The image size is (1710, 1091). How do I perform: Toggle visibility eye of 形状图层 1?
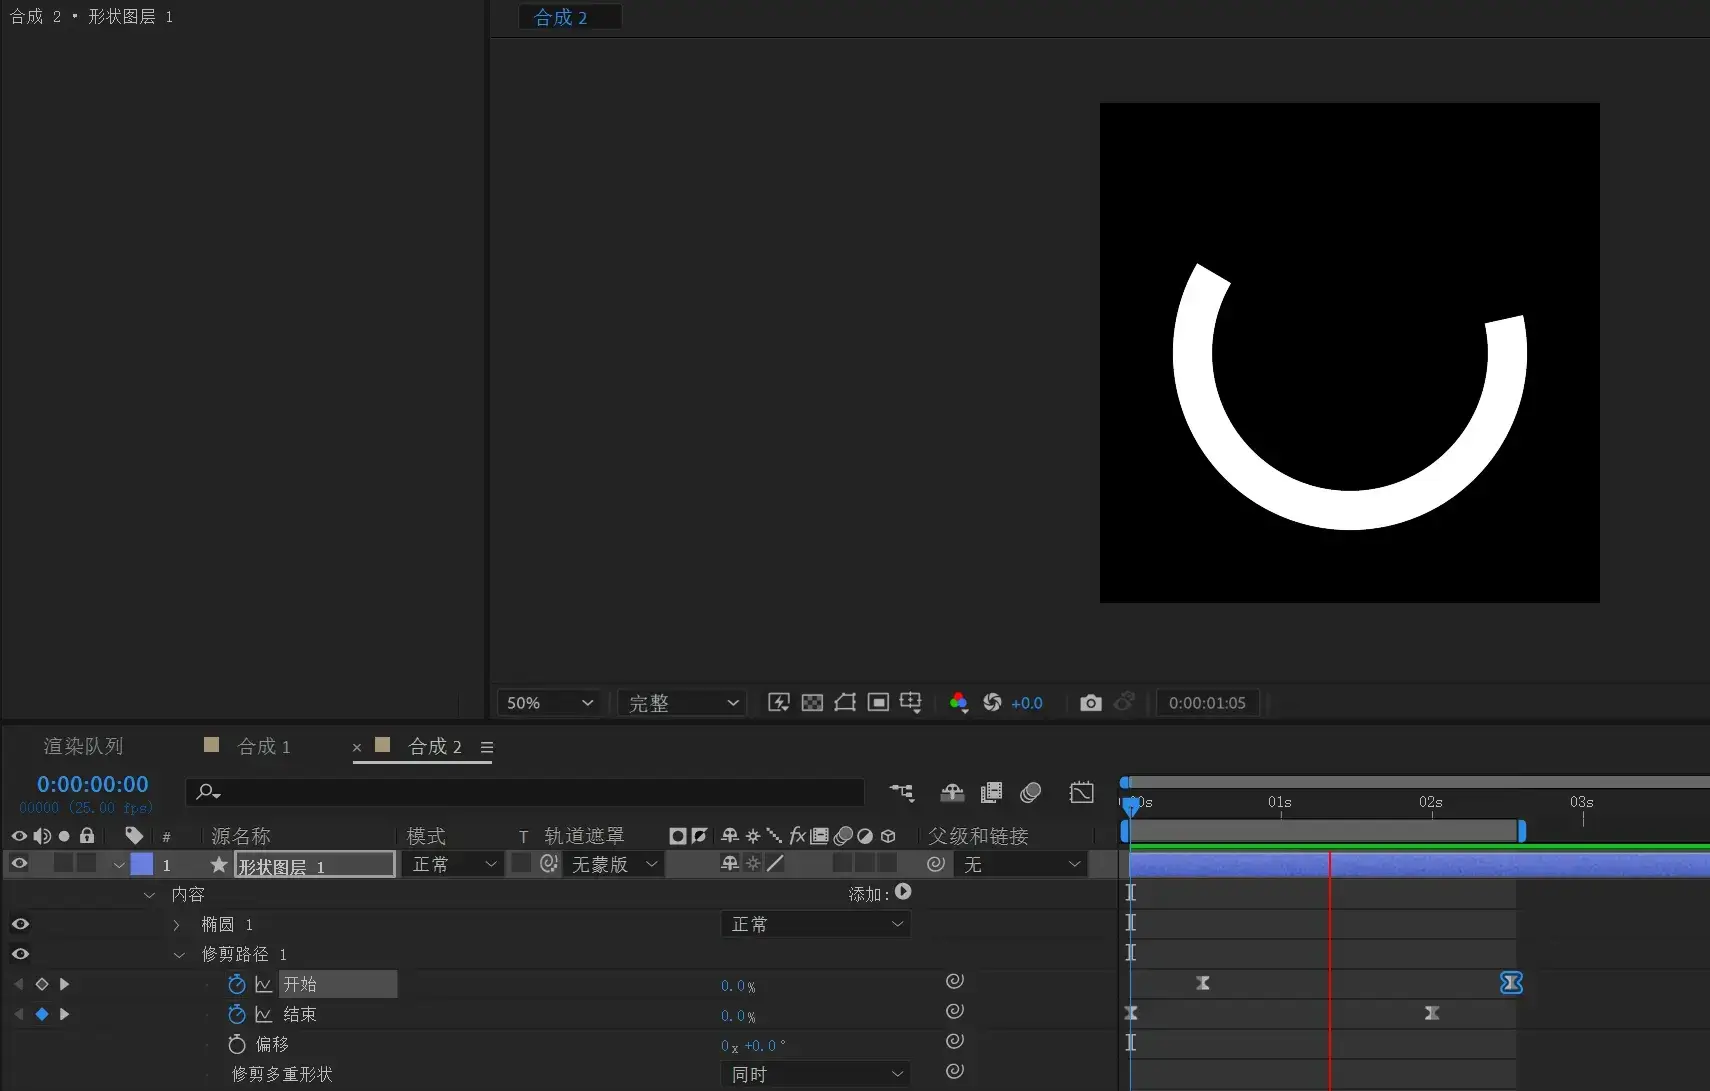[x=19, y=863]
